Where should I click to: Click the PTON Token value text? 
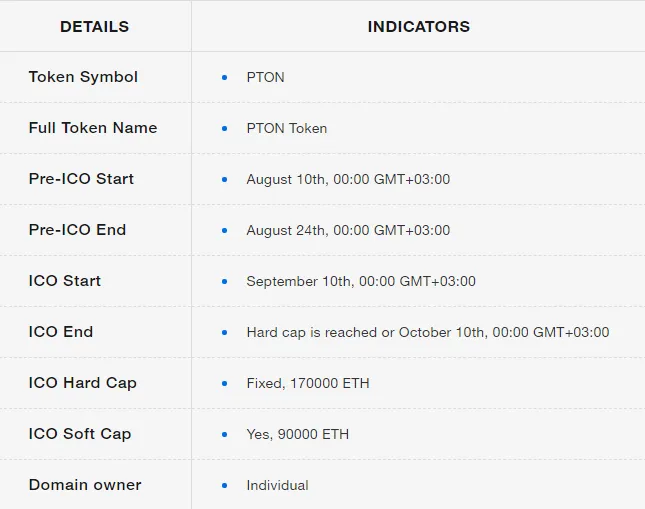point(287,128)
